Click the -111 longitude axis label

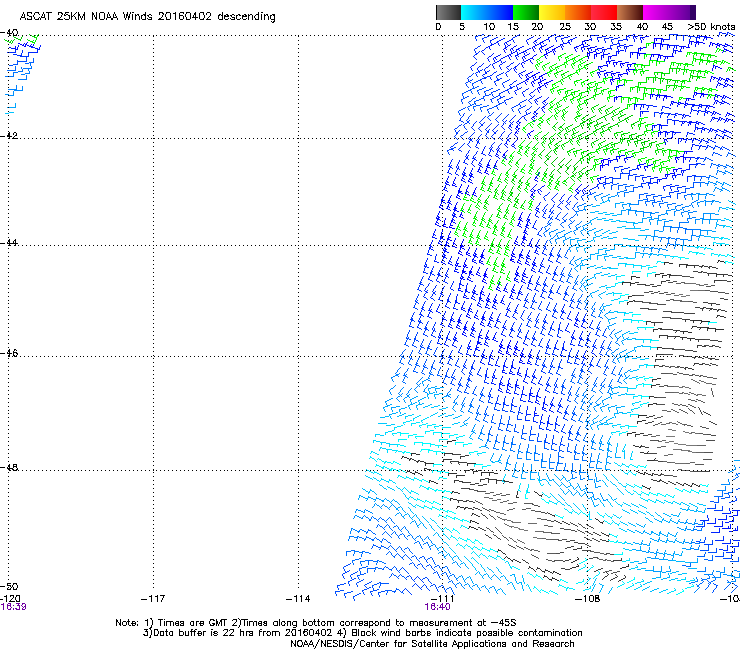coord(443,599)
